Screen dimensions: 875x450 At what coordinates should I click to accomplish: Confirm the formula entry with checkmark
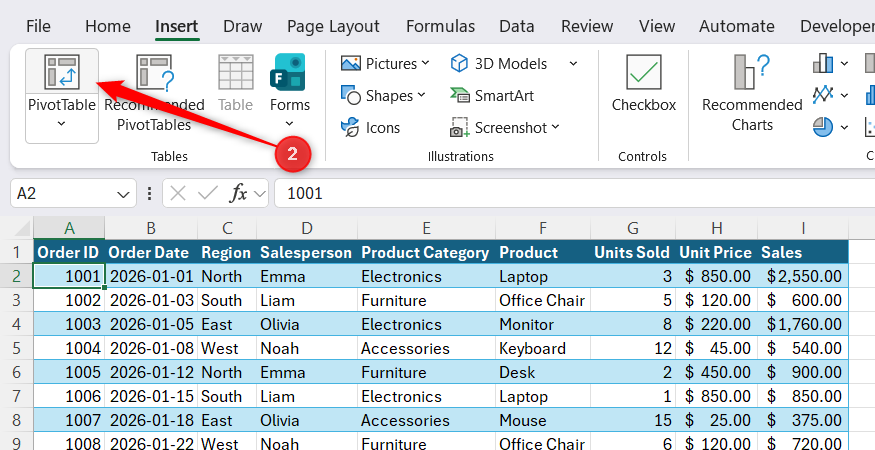pos(208,194)
